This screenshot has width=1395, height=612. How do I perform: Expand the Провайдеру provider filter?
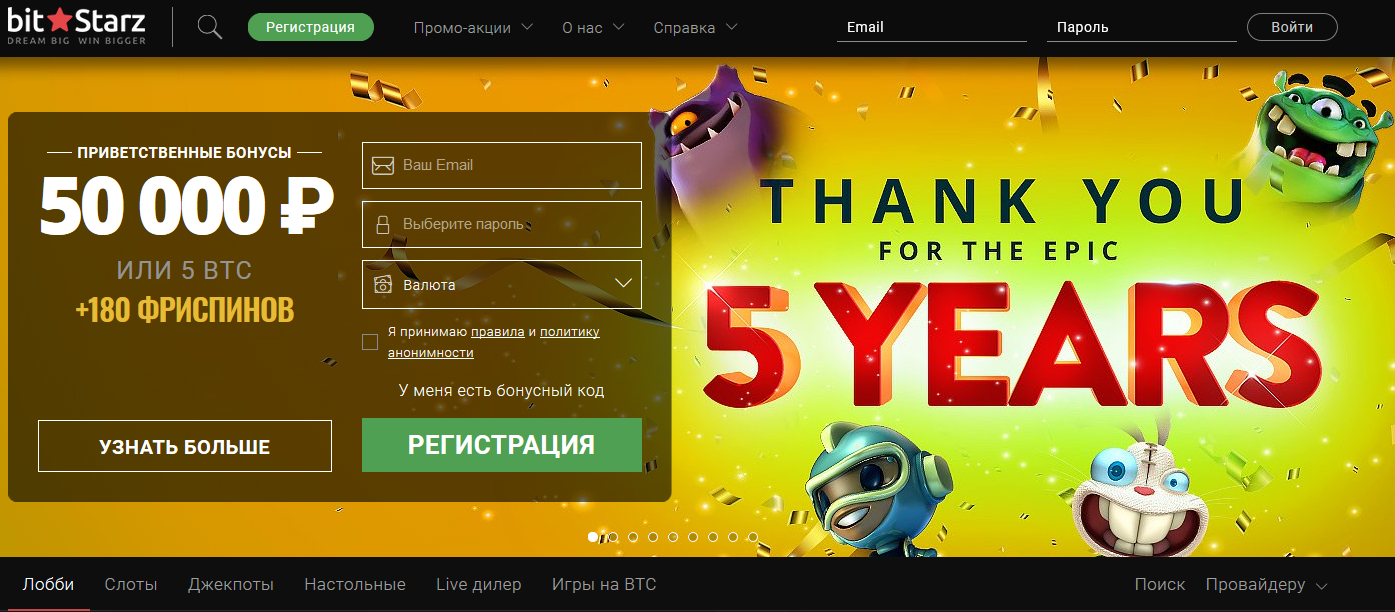pyautogui.click(x=1266, y=584)
